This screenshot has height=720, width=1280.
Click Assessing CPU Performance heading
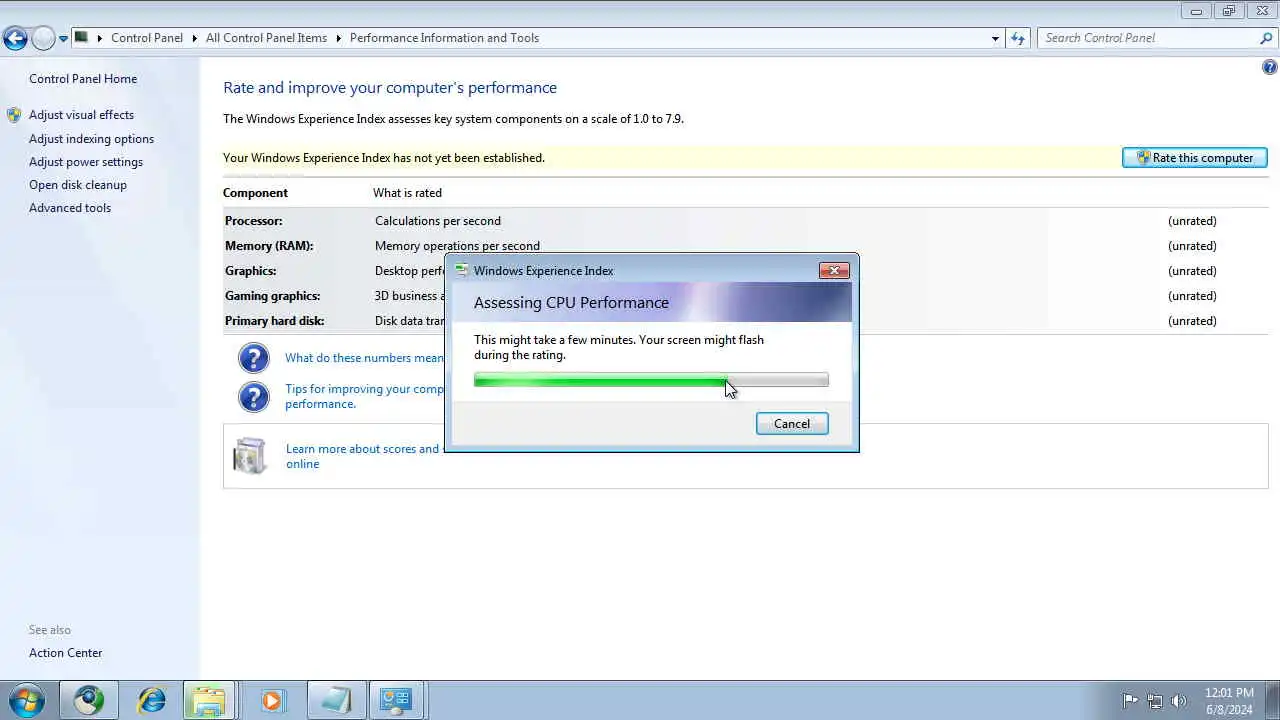(x=571, y=303)
